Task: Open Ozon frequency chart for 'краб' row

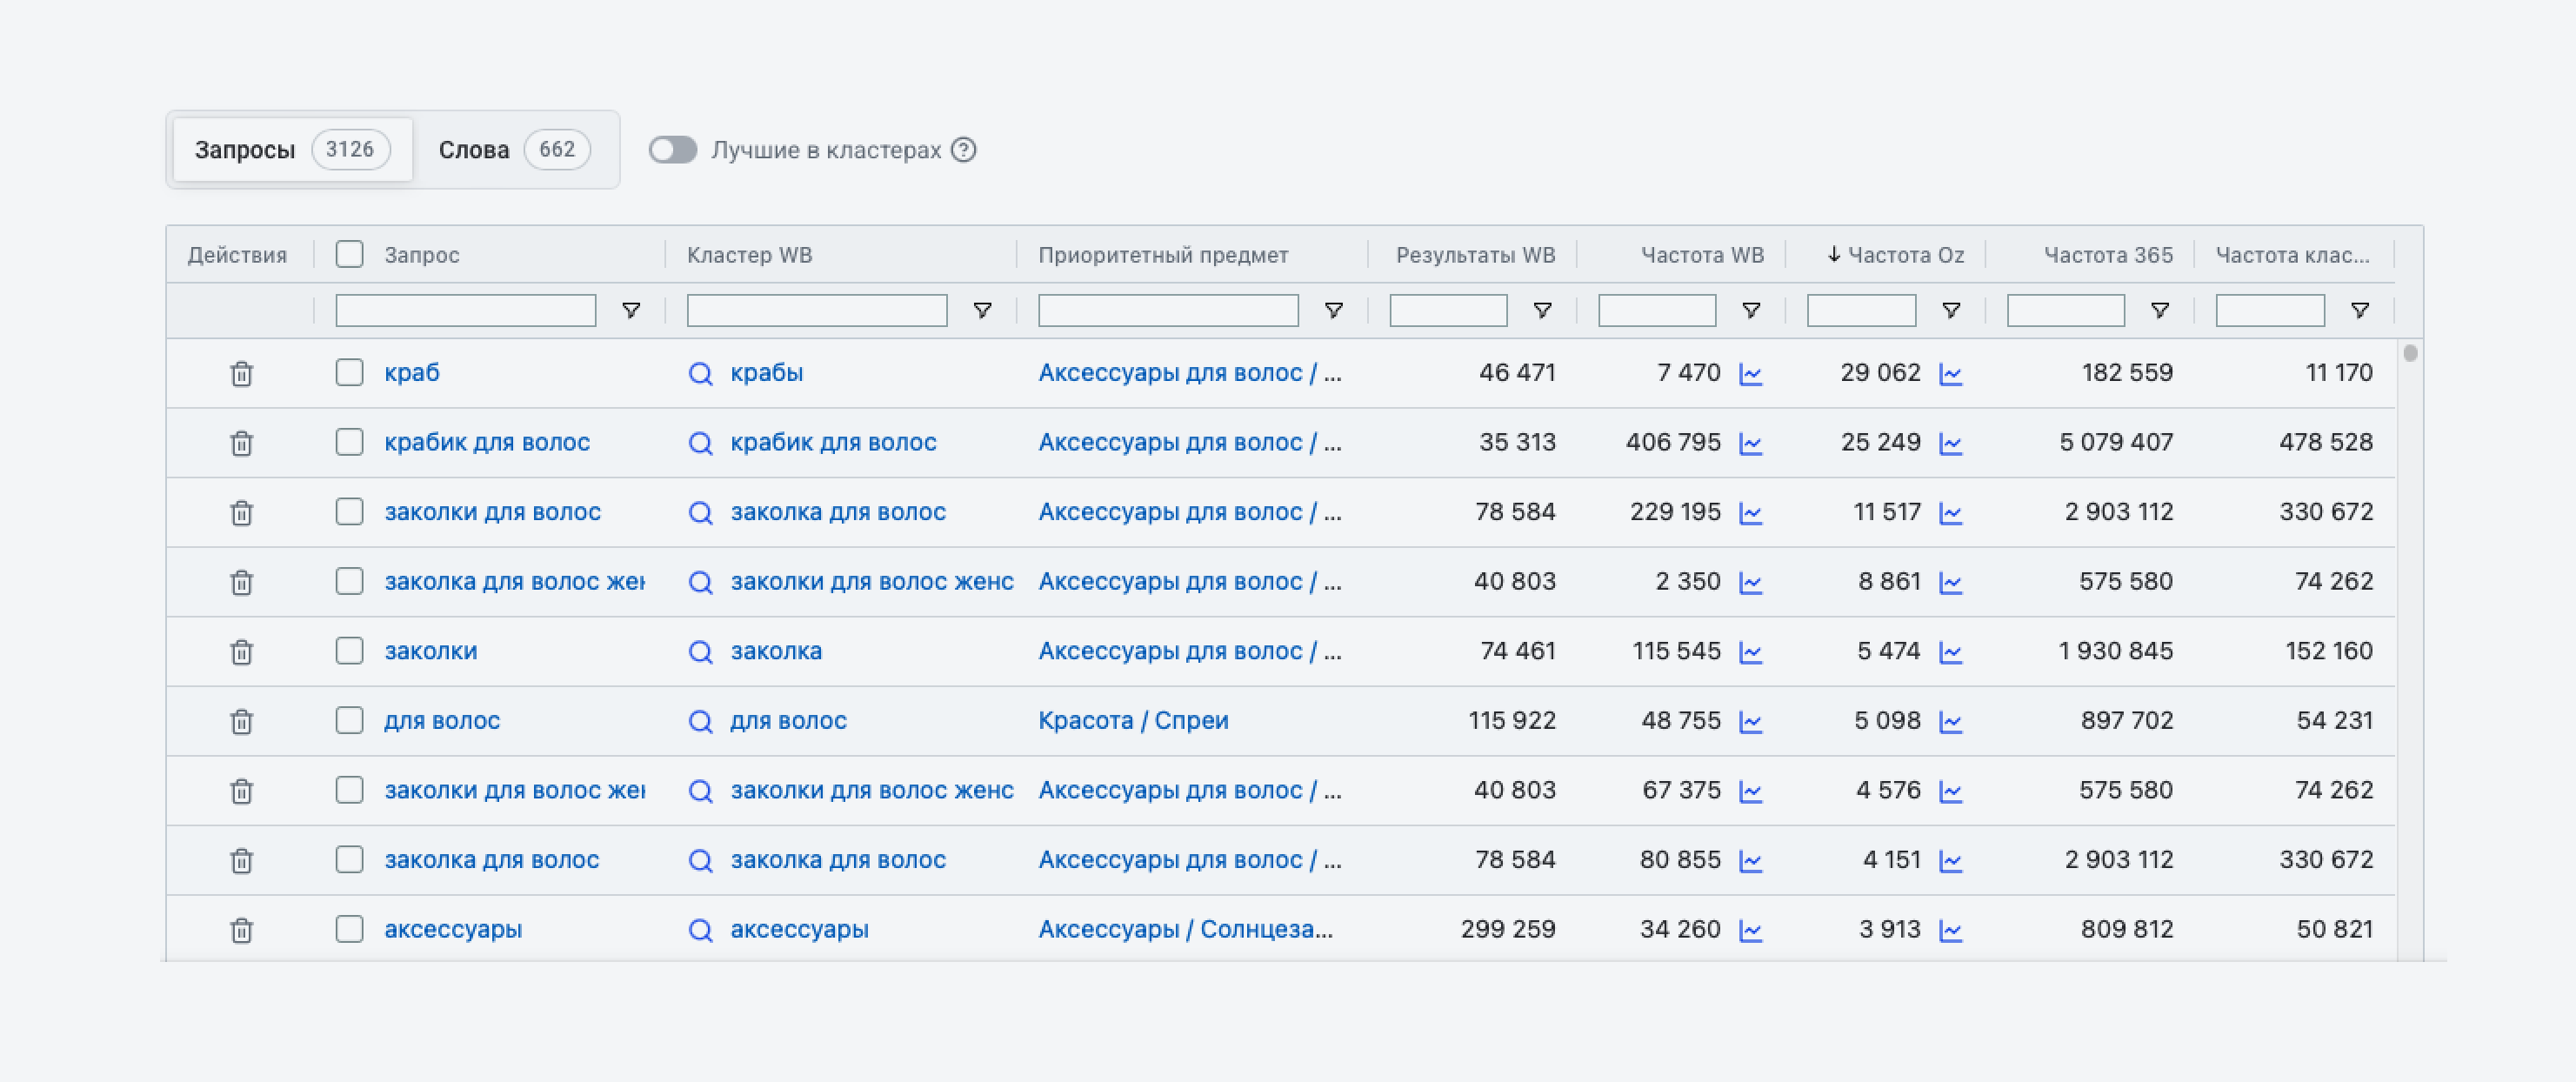Action: 1950,374
